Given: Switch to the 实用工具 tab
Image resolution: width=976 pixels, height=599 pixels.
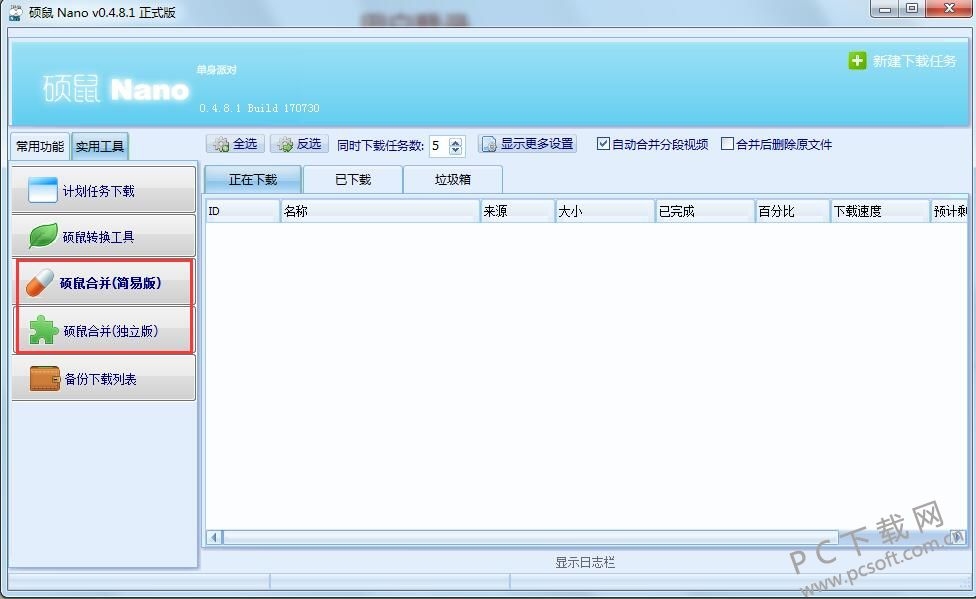Looking at the screenshot, I should 100,146.
